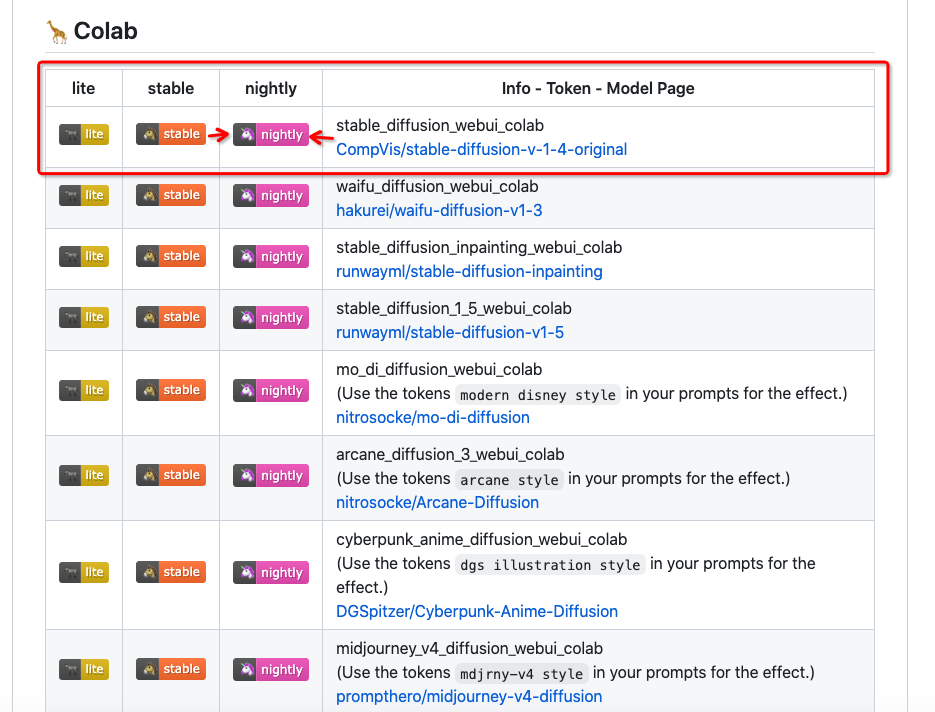This screenshot has width=935, height=712.
Task: Open stable badge for cyberpunk_anime_diffusion_webui_colab
Action: pyautogui.click(x=171, y=572)
